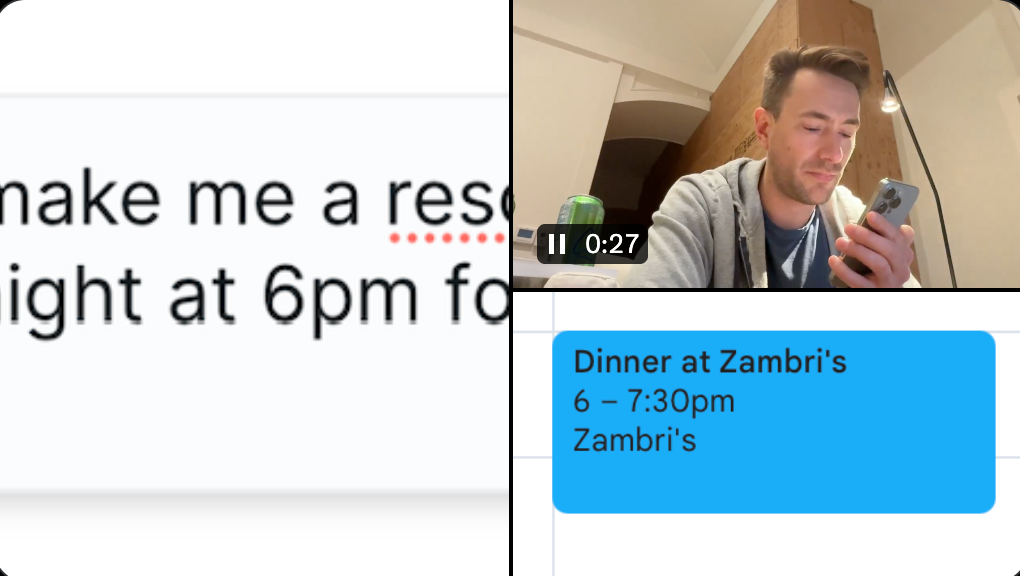Click the word "make" in the typed text
Image resolution: width=1020 pixels, height=576 pixels.
coord(79,199)
